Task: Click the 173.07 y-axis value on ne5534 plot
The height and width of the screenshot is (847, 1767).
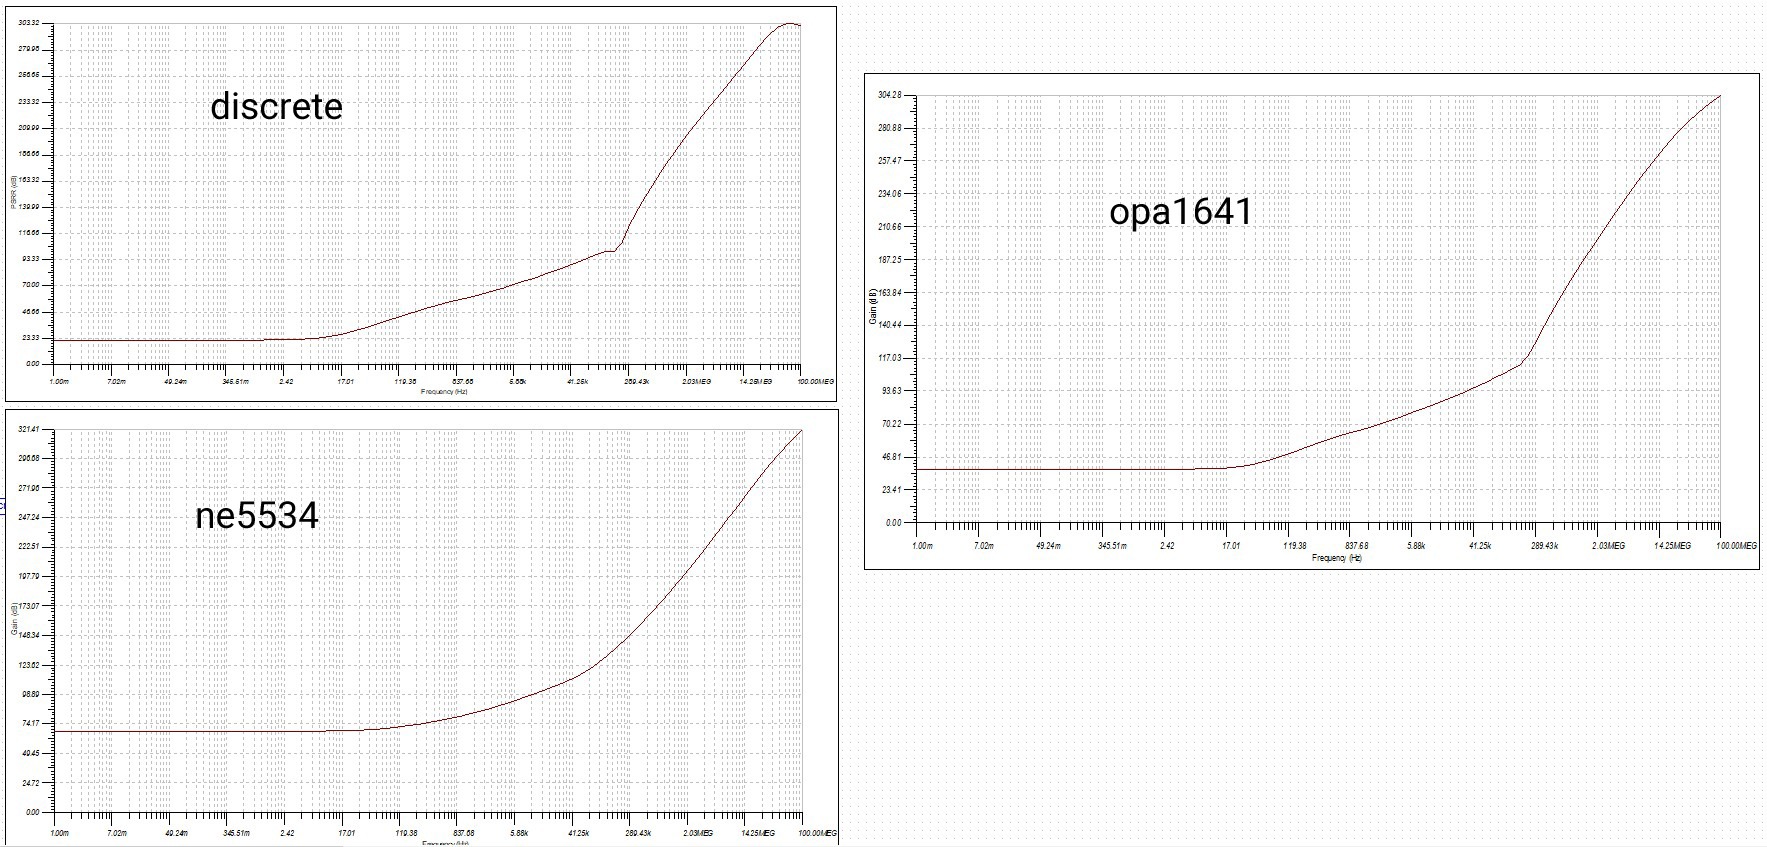Action: [29, 606]
